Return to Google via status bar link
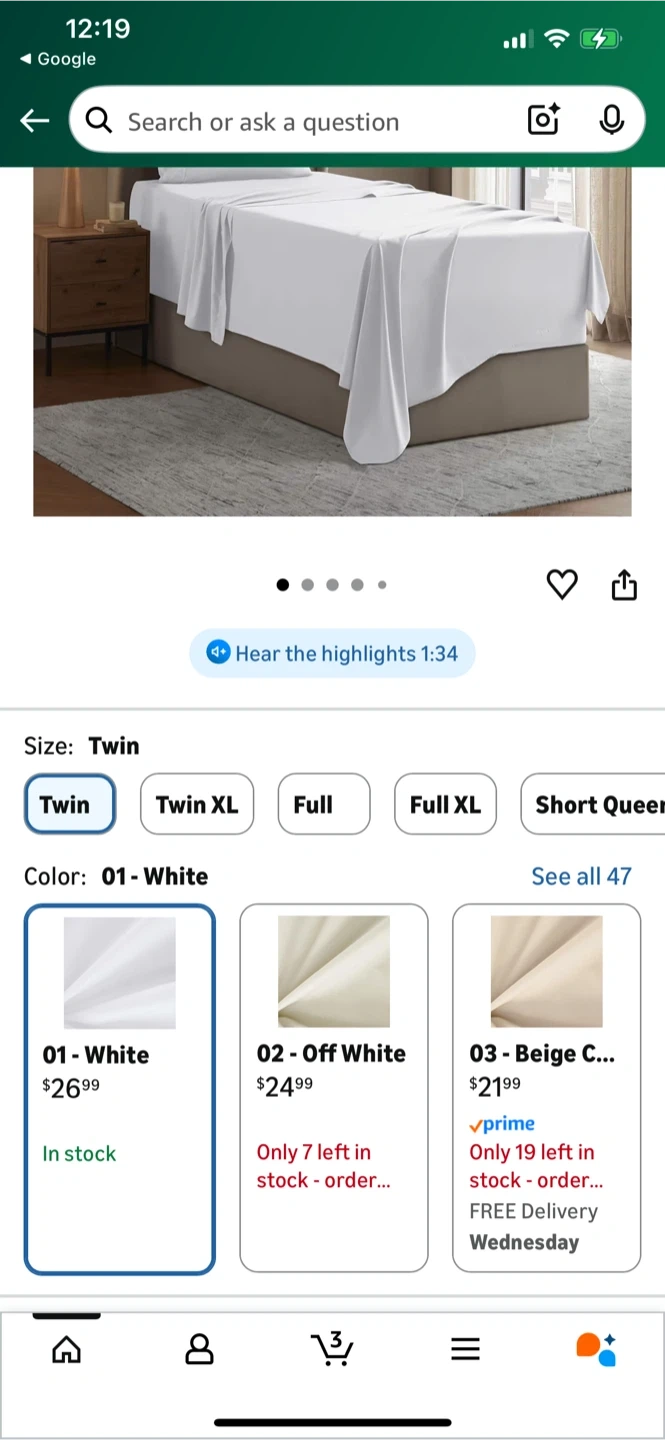Image resolution: width=665 pixels, height=1440 pixels. [x=58, y=59]
